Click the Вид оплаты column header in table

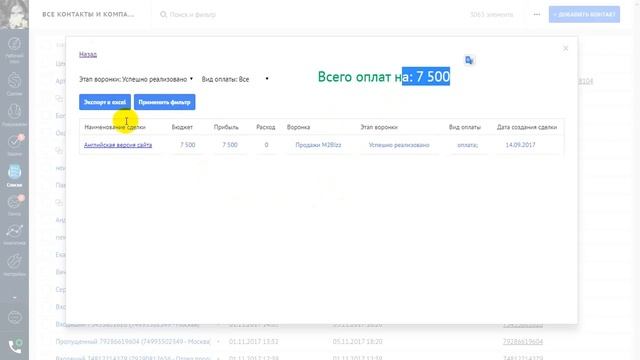(465, 127)
